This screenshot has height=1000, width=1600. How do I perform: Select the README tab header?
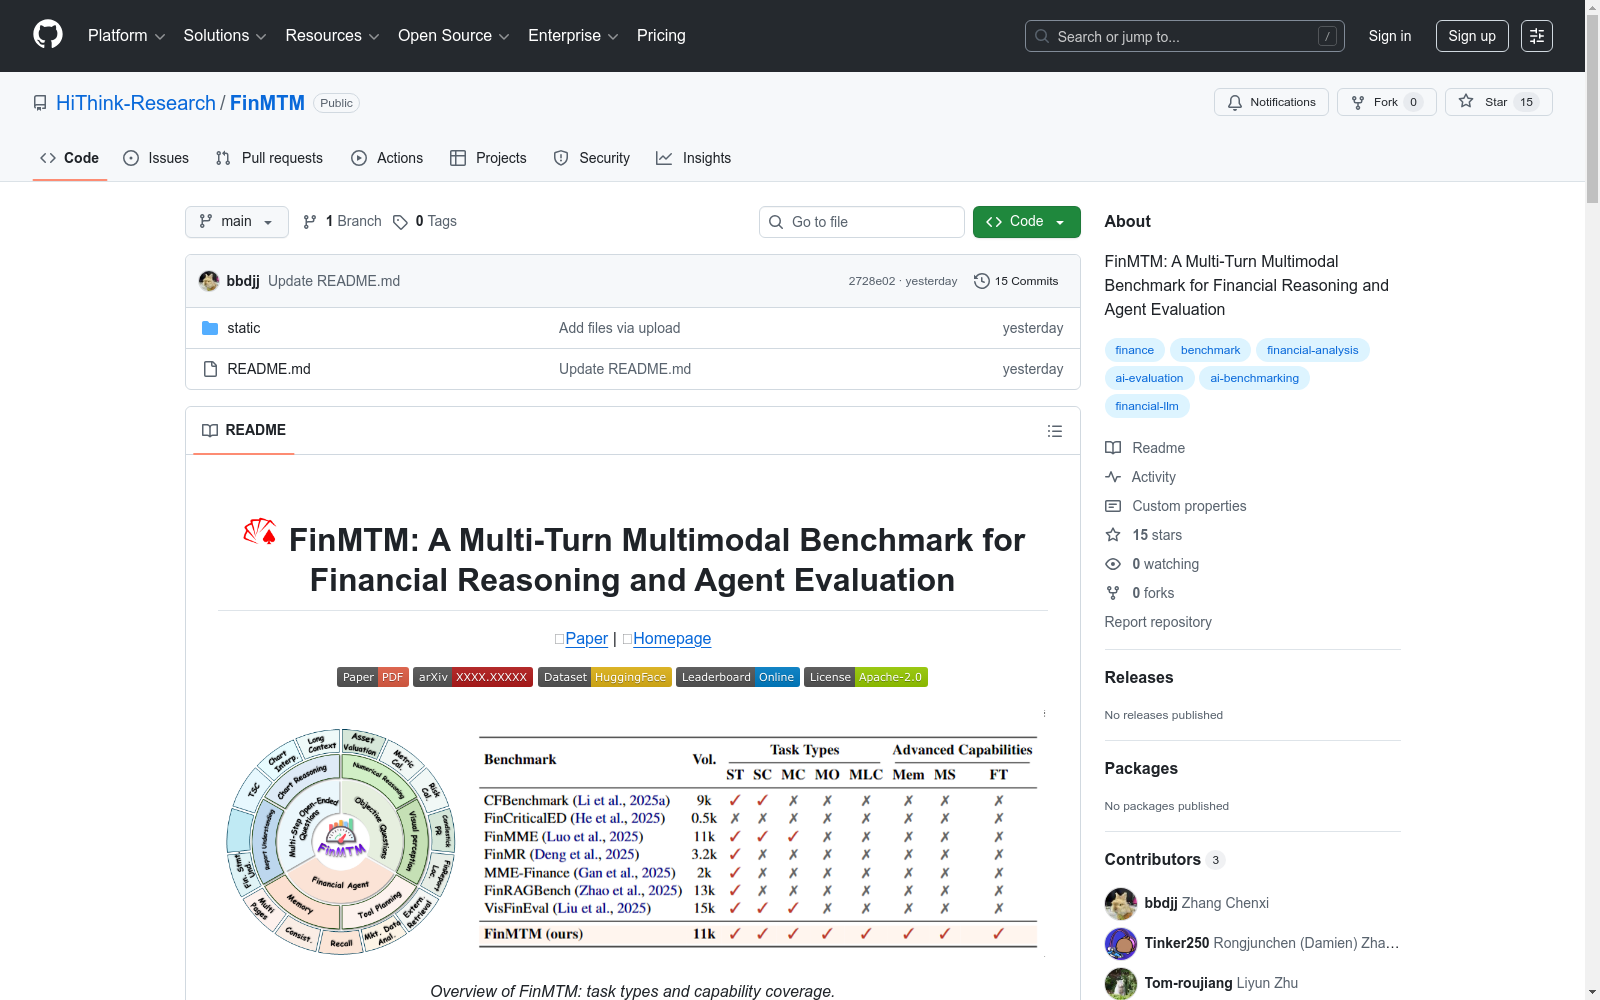tap(244, 430)
